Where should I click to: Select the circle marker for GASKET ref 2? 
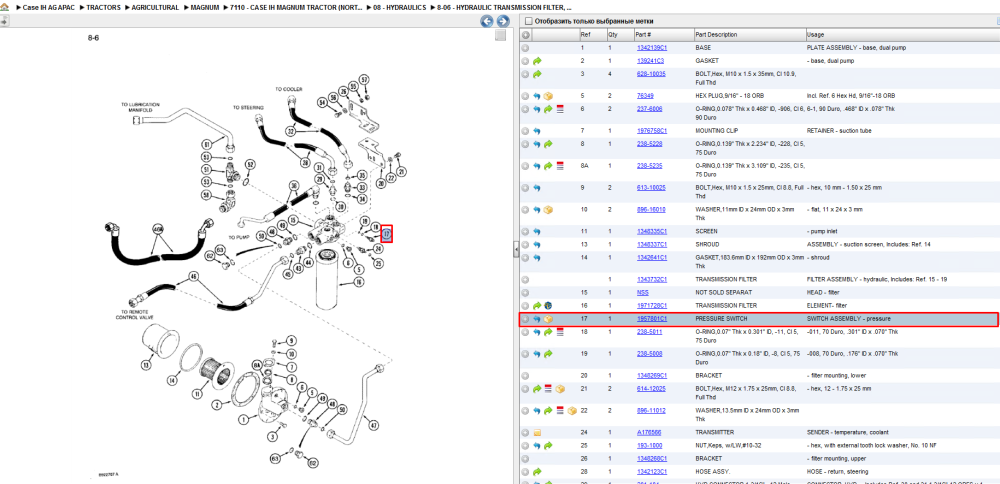[x=526, y=61]
